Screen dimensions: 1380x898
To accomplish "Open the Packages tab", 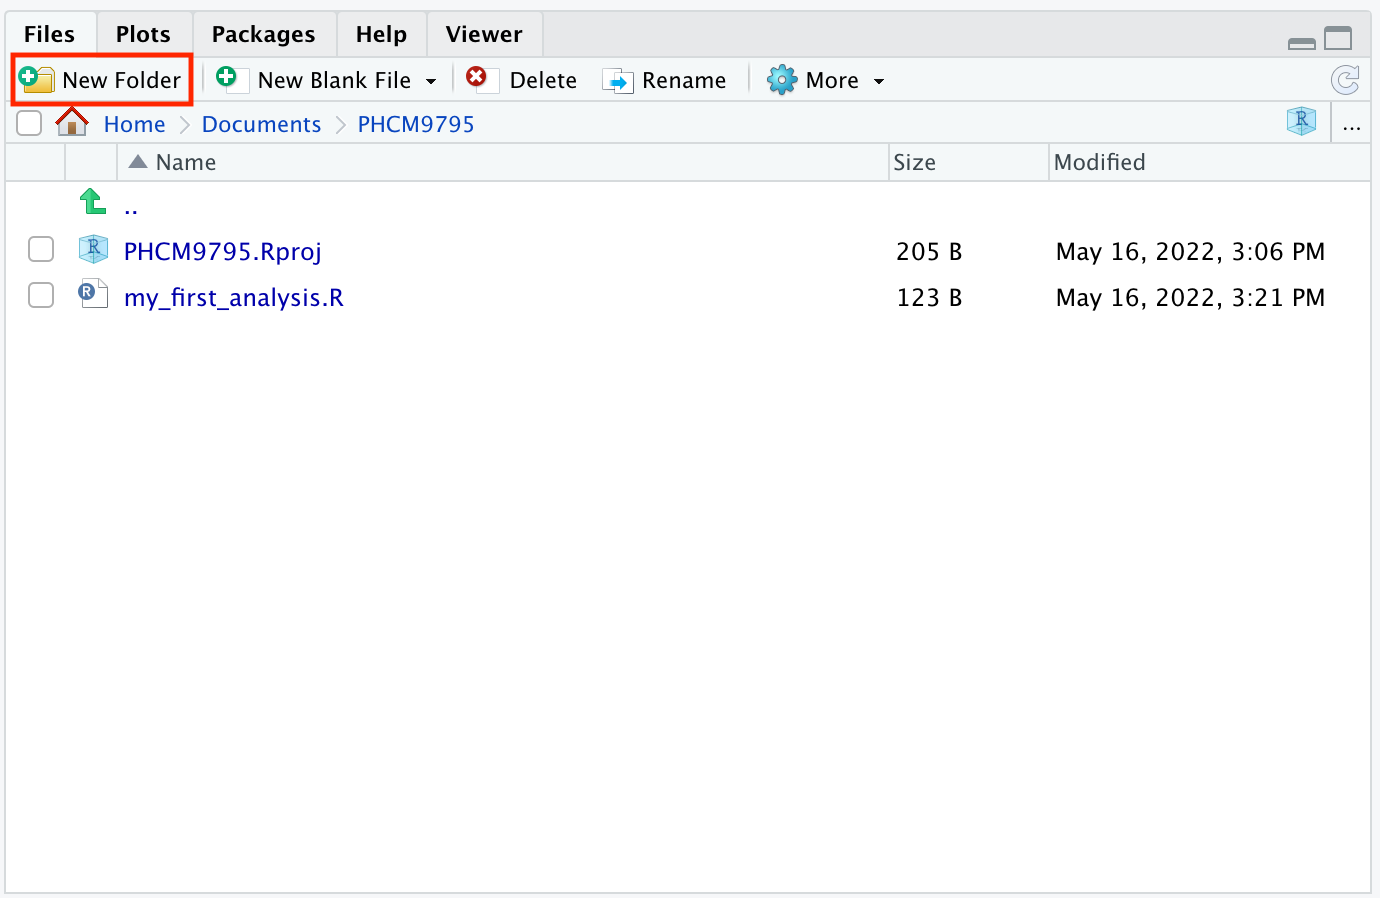I will coord(263,34).
